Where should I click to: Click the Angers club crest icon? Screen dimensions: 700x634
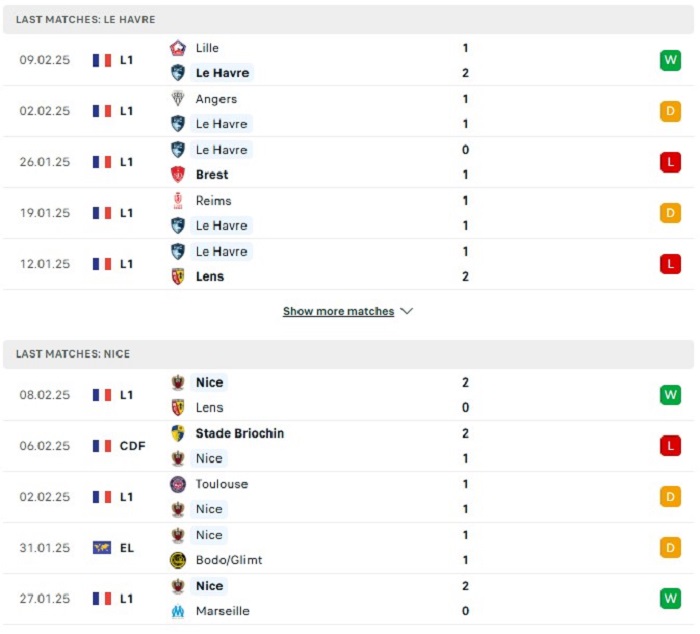[x=178, y=99]
